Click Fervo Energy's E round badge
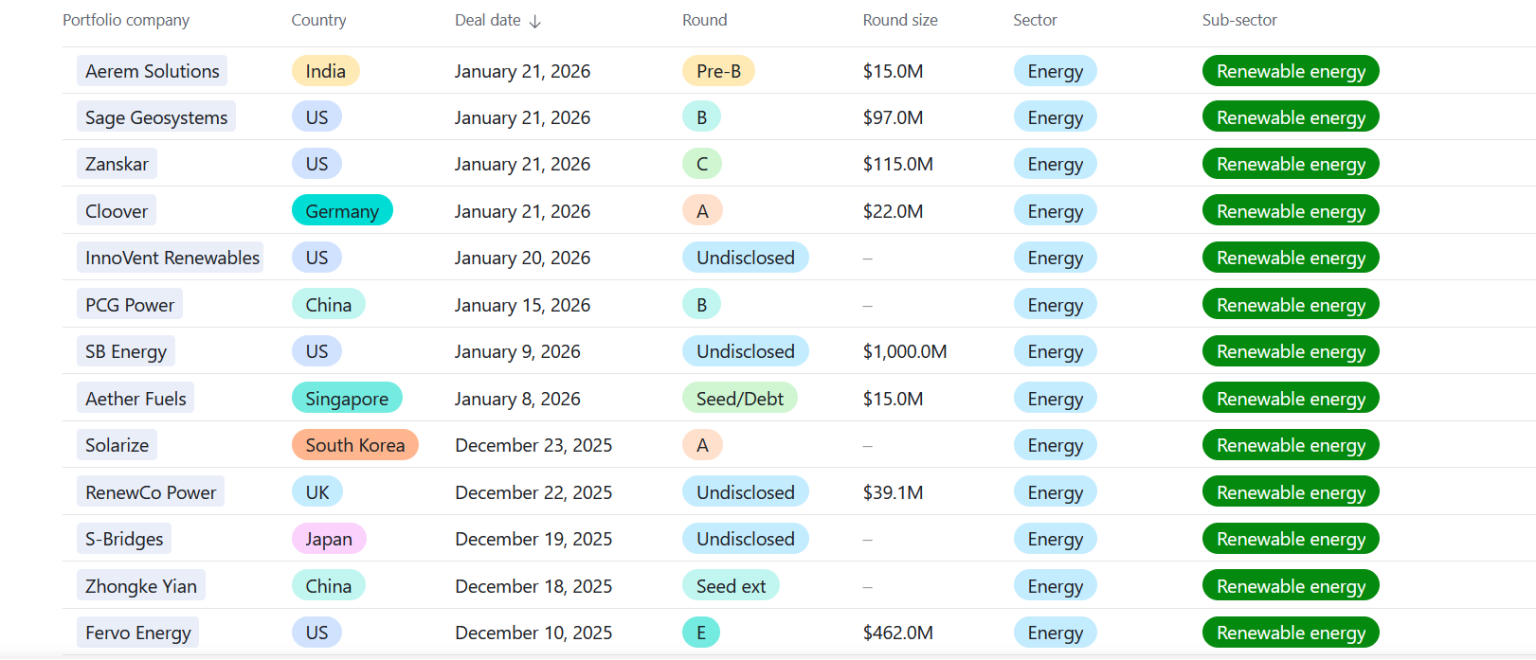Viewport: 1536px width, 660px height. [701, 633]
